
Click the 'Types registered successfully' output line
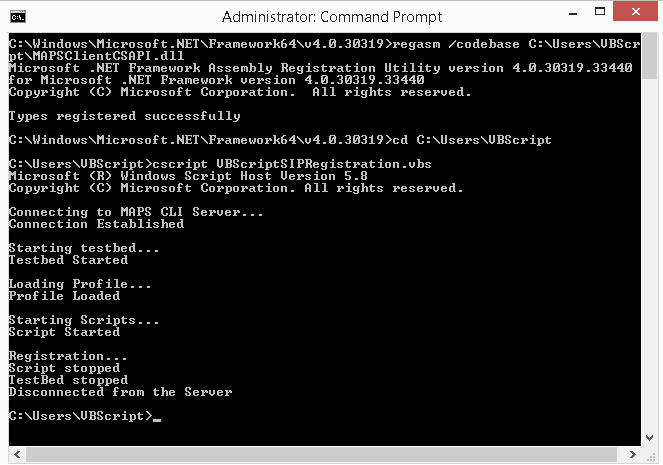(x=125, y=116)
